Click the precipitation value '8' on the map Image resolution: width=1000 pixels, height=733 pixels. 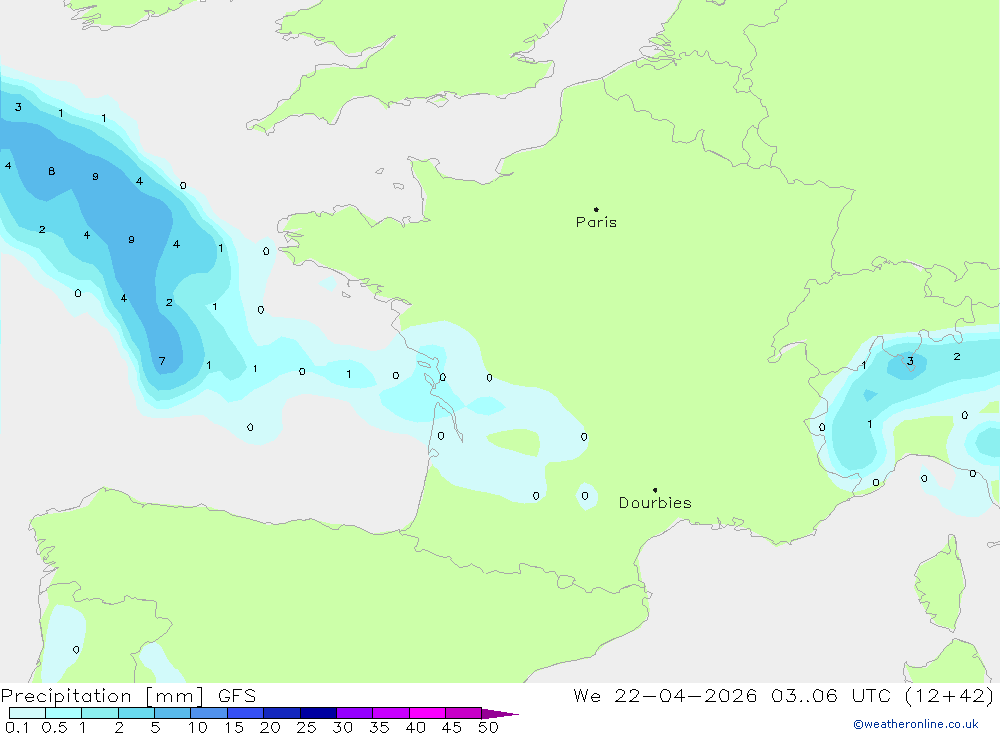pos(52,171)
